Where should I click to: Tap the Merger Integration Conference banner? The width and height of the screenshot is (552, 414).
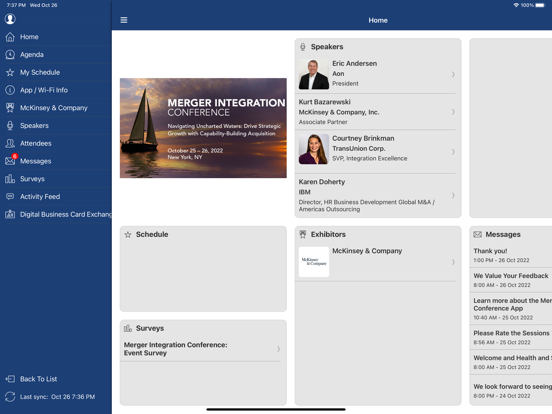click(x=203, y=128)
